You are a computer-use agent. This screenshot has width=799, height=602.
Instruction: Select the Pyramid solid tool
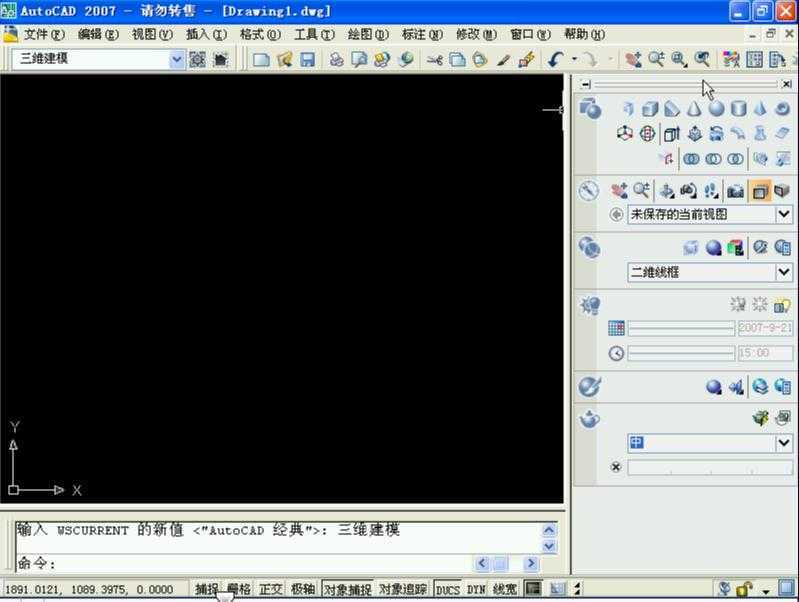(760, 109)
